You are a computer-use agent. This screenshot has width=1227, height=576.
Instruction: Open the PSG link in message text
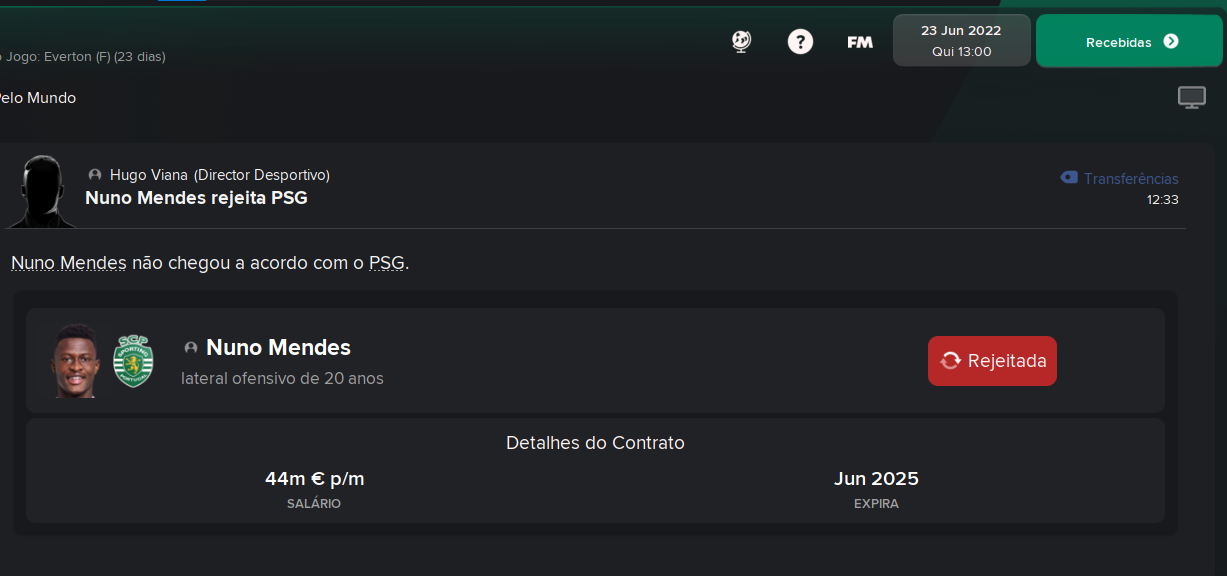click(x=387, y=263)
